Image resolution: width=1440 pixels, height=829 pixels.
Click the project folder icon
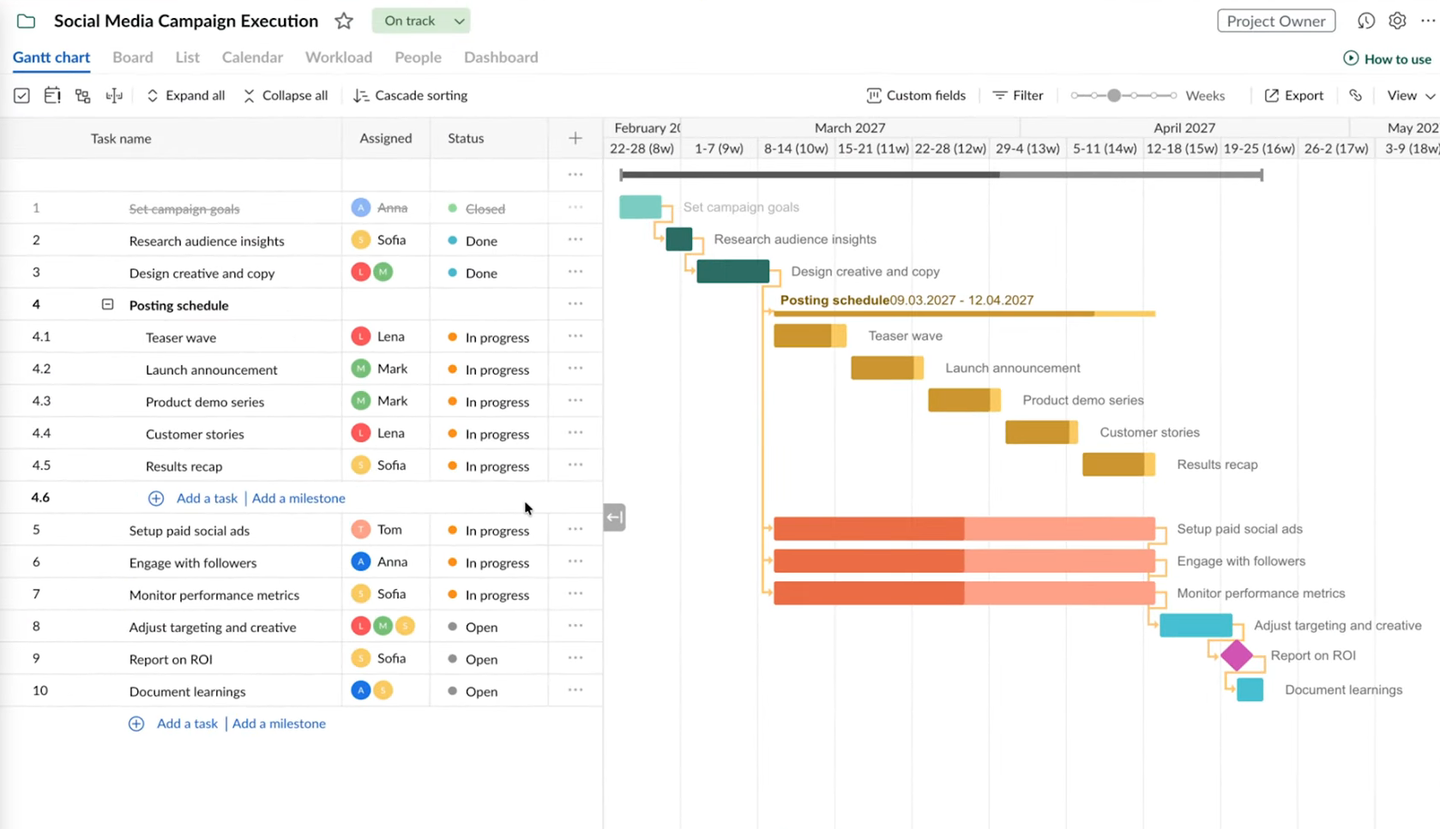[x=26, y=21]
